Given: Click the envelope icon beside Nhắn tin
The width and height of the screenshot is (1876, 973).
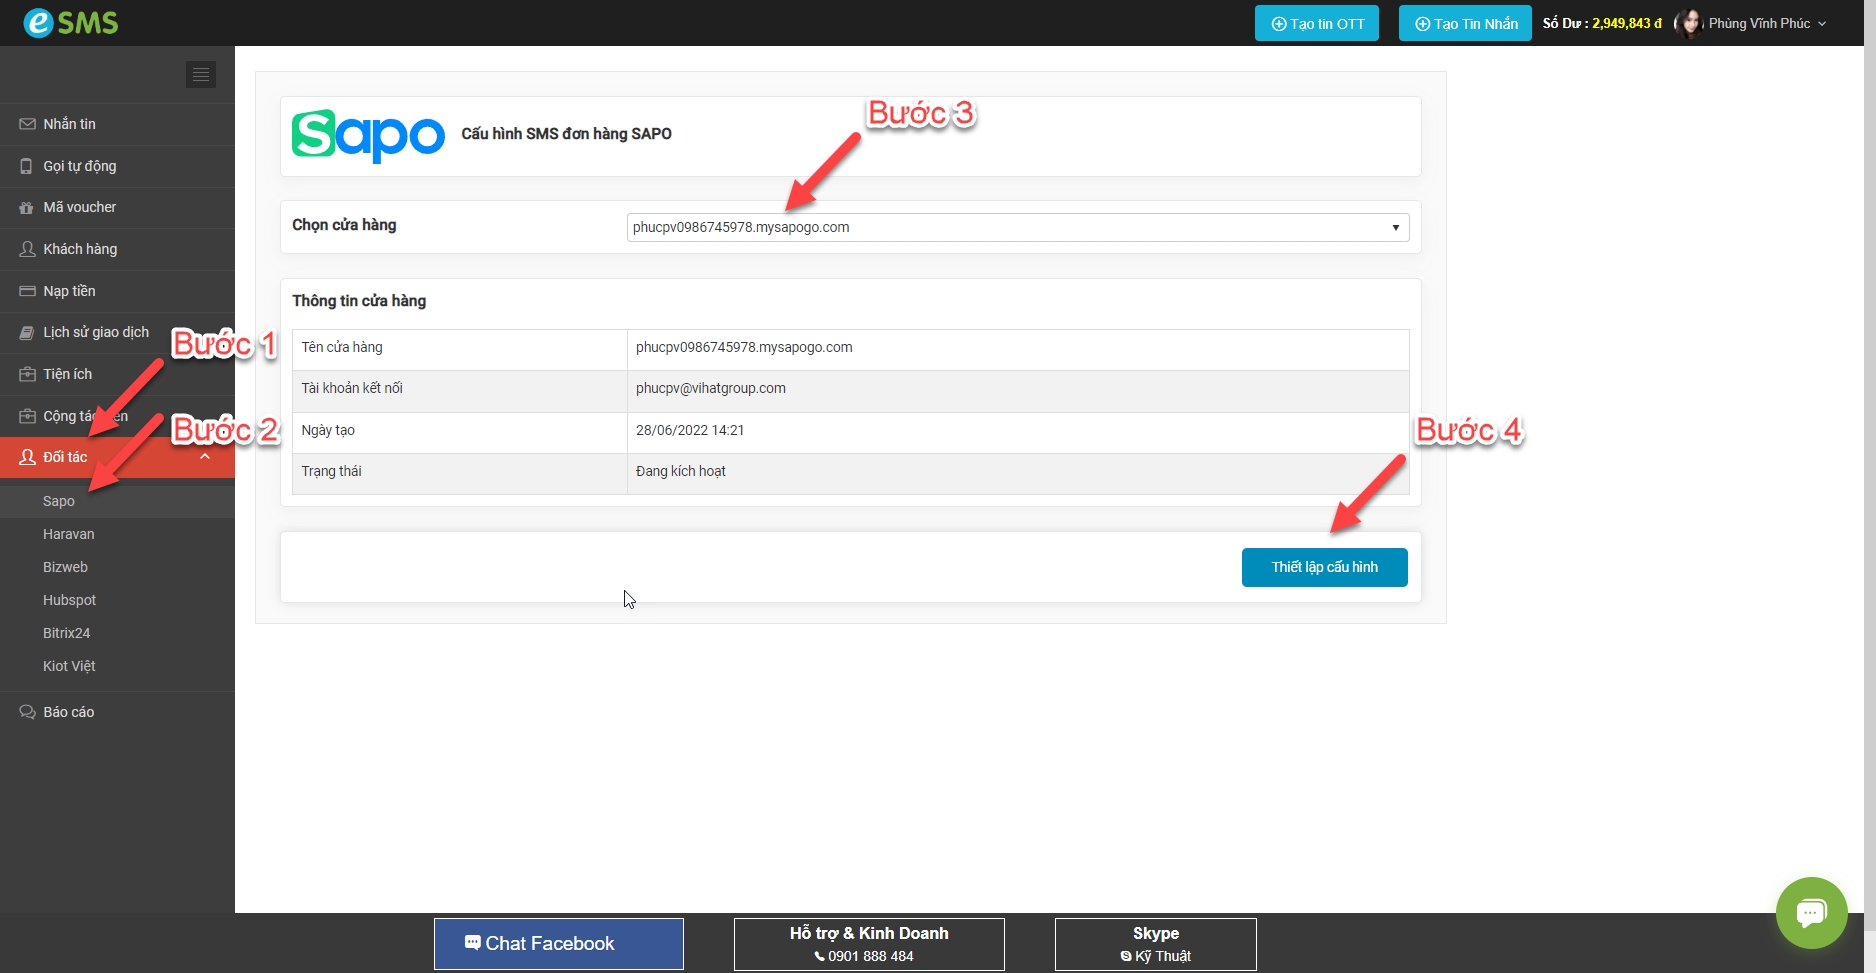Looking at the screenshot, I should pos(27,124).
